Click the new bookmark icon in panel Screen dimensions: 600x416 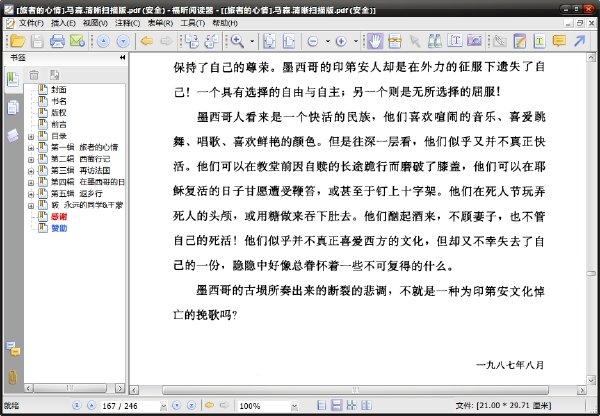[x=55, y=75]
